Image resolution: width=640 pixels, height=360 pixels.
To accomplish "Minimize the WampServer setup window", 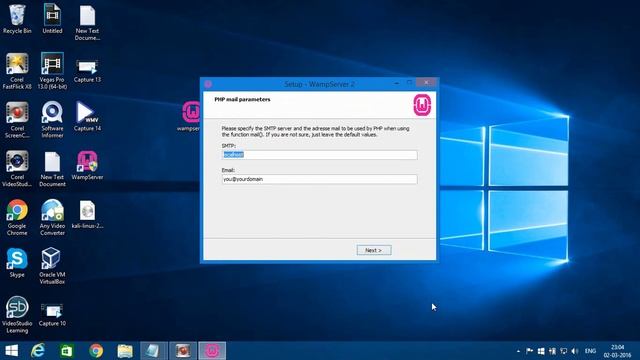I will point(397,83).
